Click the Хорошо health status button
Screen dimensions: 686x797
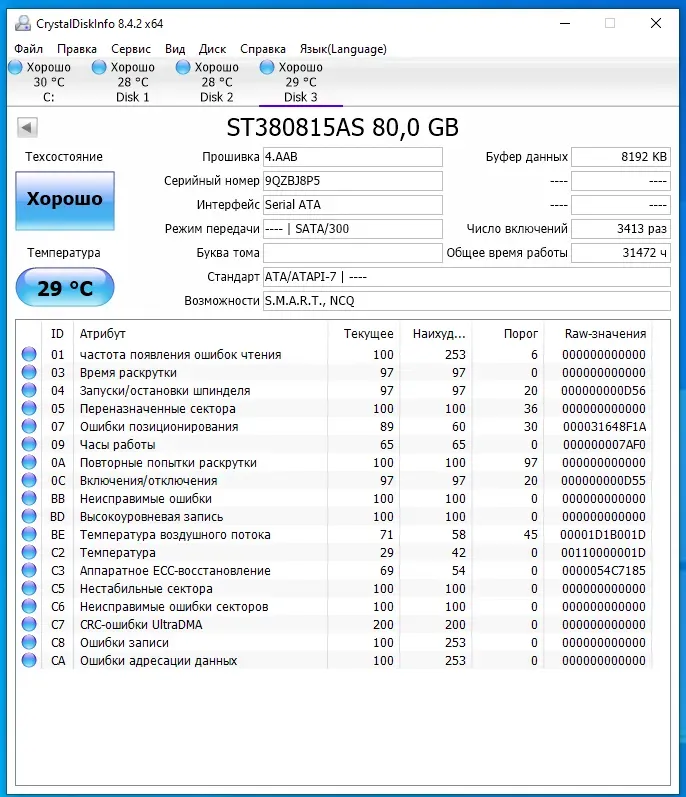(x=65, y=201)
